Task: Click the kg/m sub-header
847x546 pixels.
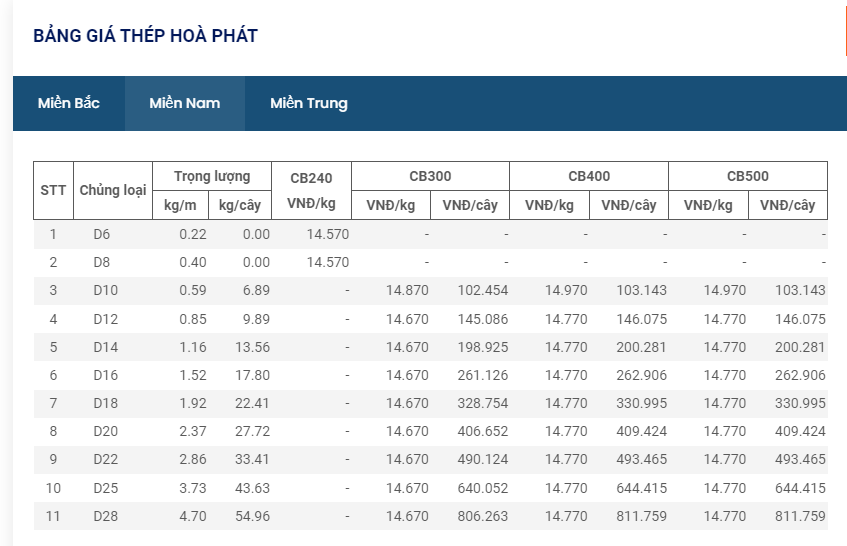Action: [180, 205]
